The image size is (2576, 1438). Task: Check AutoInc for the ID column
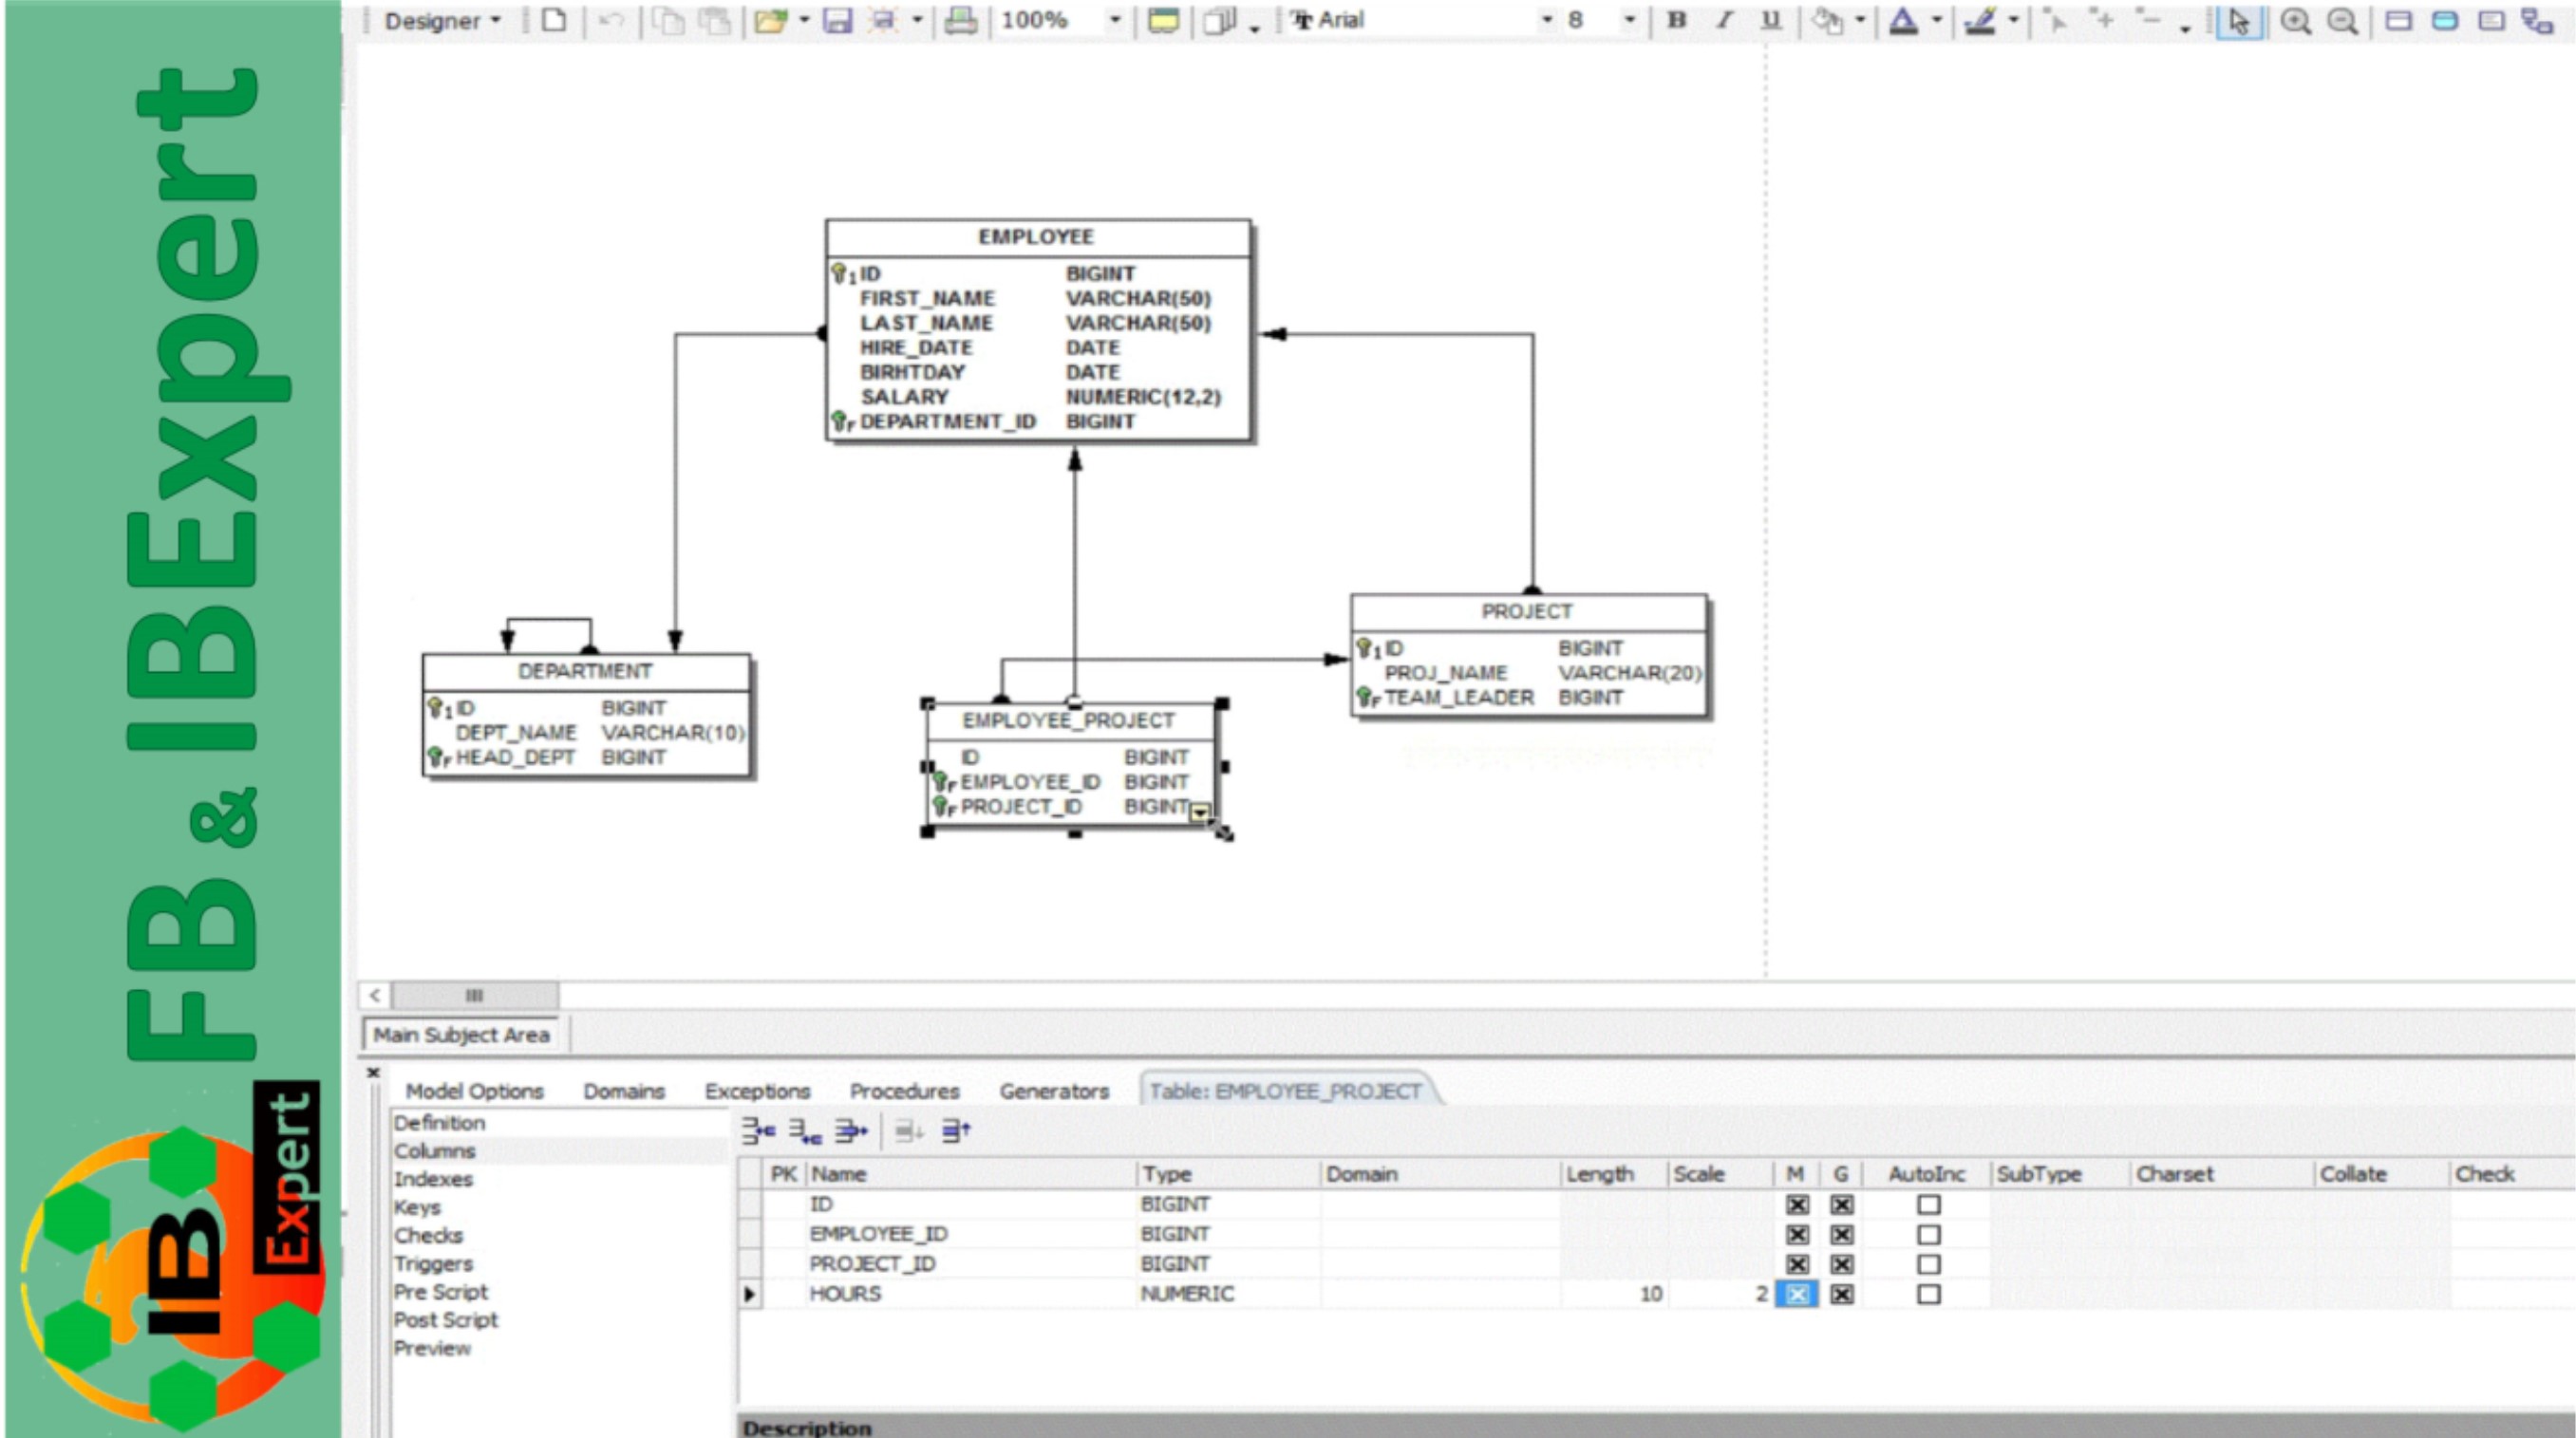pos(1928,1205)
